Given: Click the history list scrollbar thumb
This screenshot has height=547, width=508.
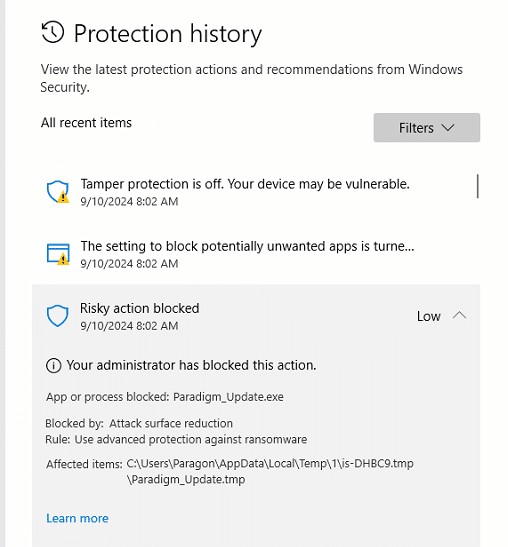Looking at the screenshot, I should click(477, 186).
